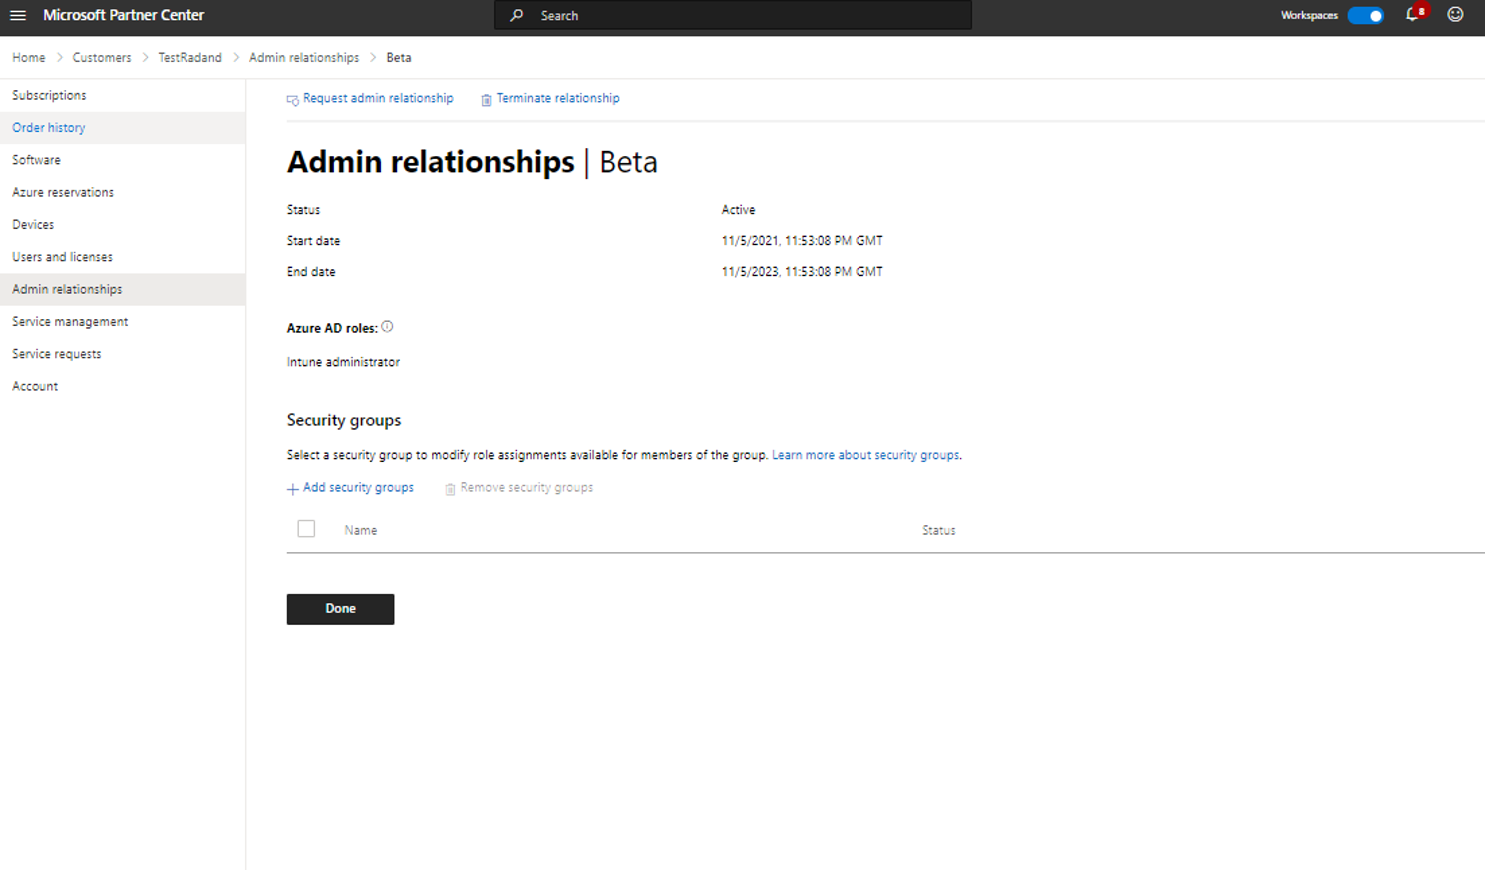The width and height of the screenshot is (1485, 870).
Task: Click Request admin relationship link text
Action: (378, 98)
